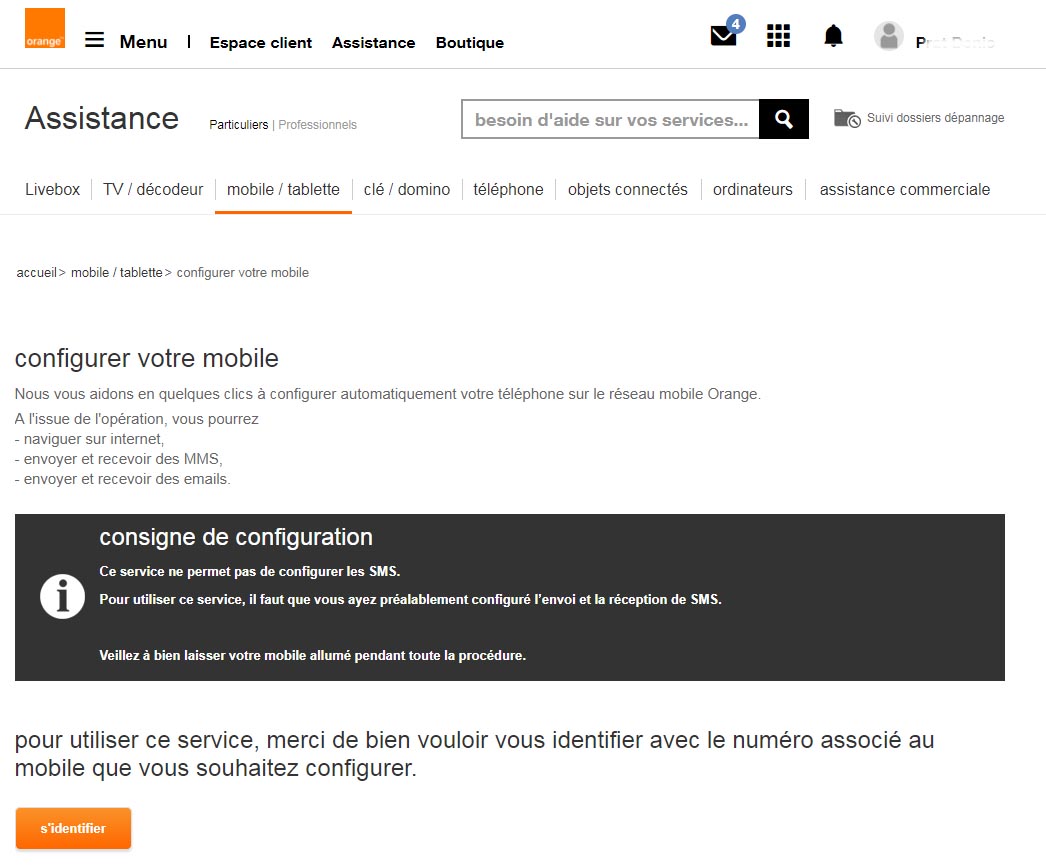This screenshot has width=1046, height=868.
Task: Open the apps grid icon
Action: tap(778, 35)
